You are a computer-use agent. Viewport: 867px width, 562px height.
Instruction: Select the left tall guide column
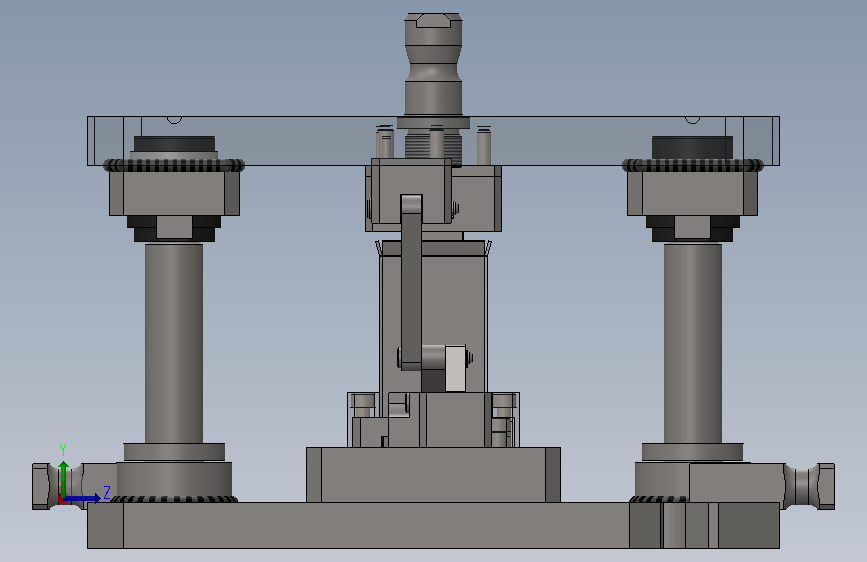pyautogui.click(x=174, y=343)
